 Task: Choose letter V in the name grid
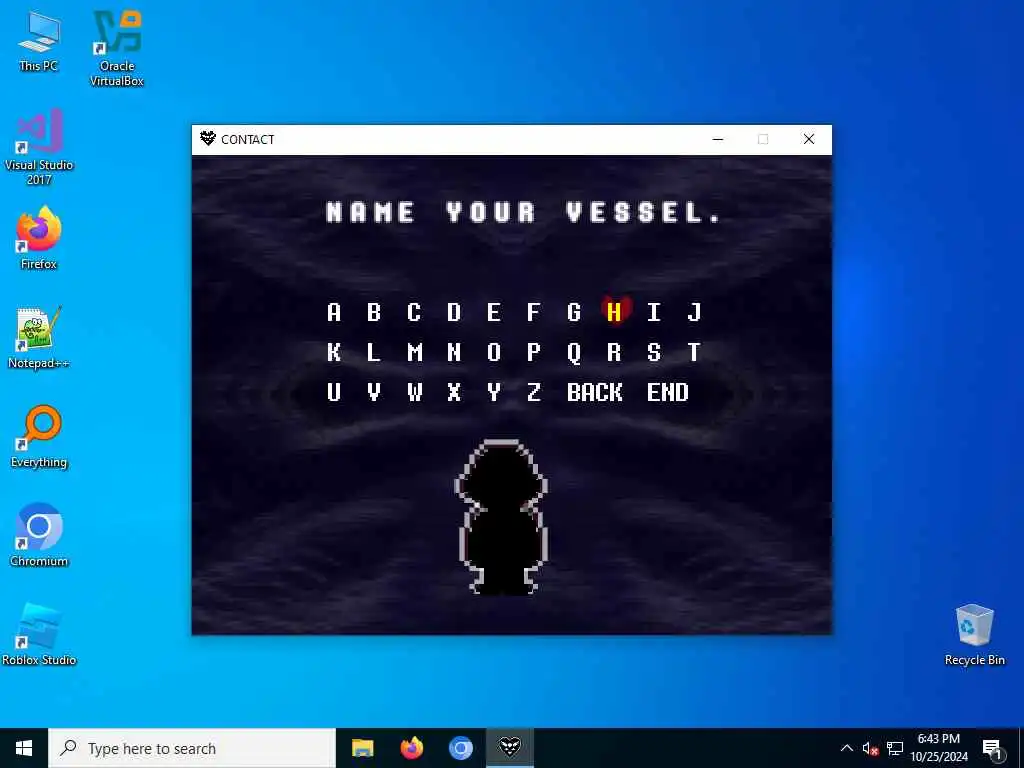pos(374,392)
